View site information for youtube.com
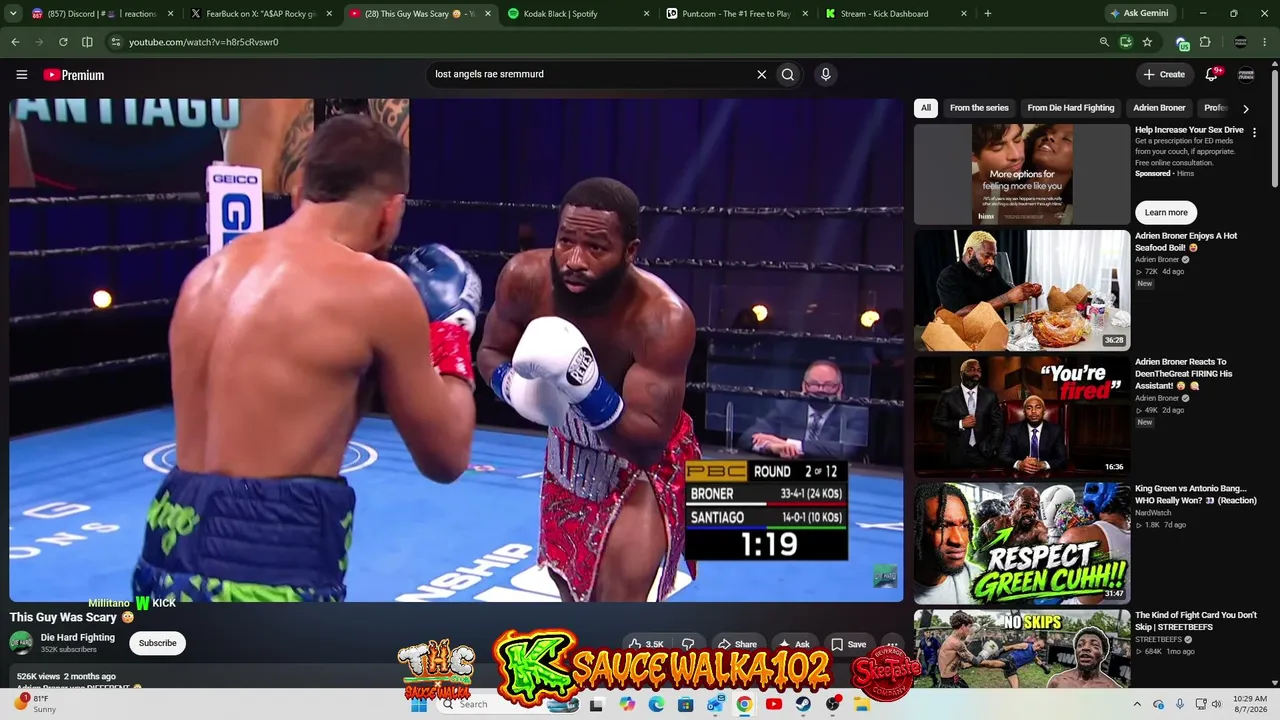The height and width of the screenshot is (720, 1280). click(116, 42)
